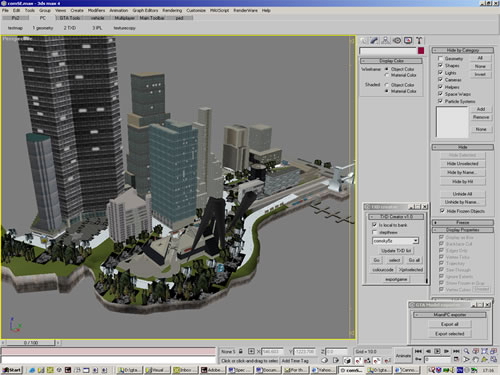Toggle Lights hide category checkbox
Image resolution: width=500 pixels, height=375 pixels.
(440, 72)
